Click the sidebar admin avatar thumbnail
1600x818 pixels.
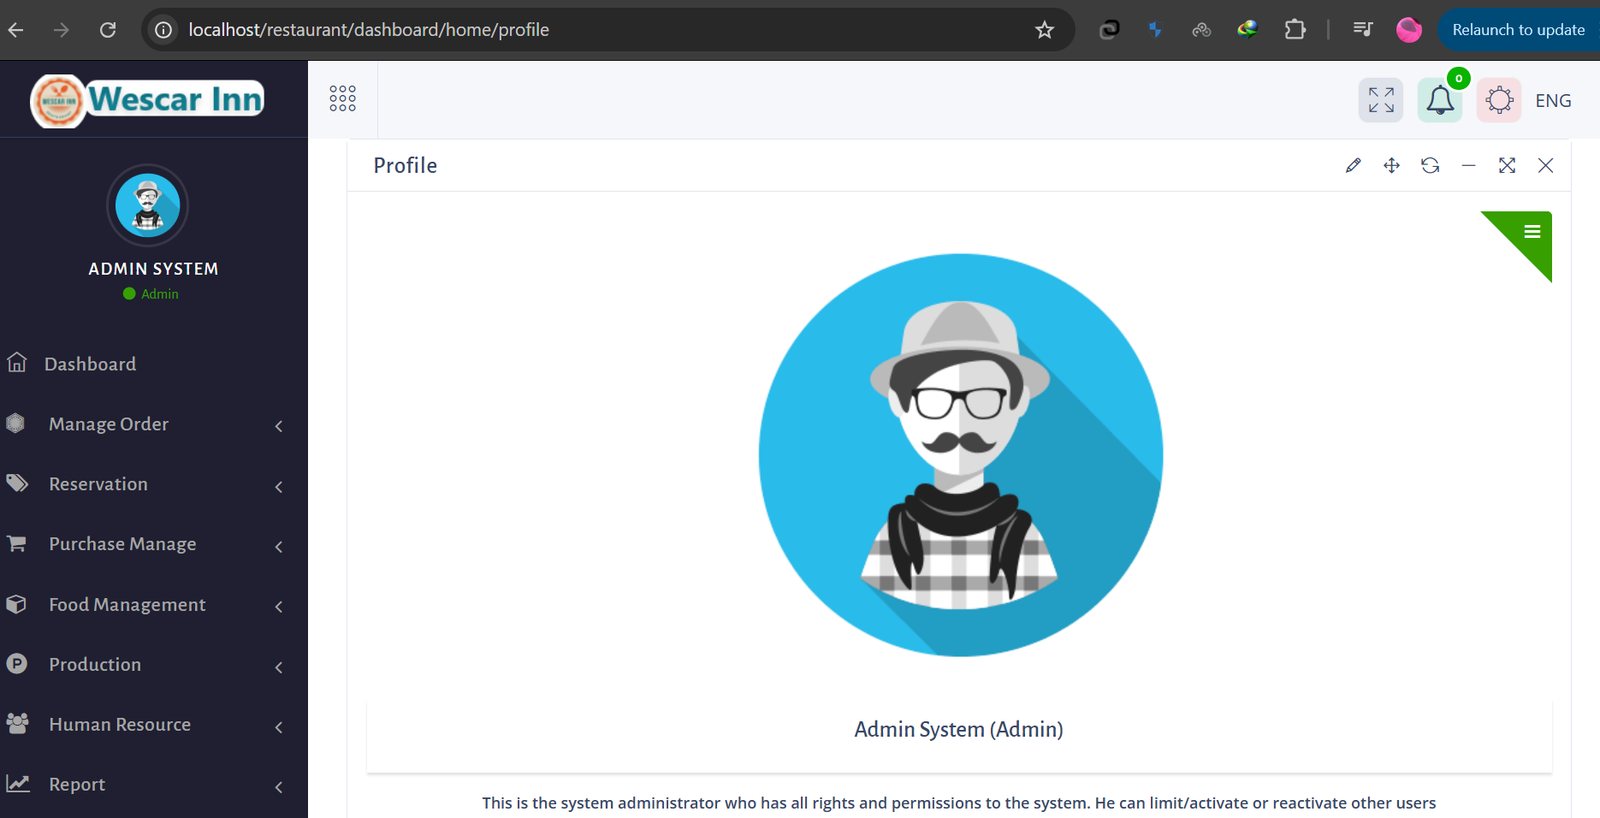click(x=148, y=206)
